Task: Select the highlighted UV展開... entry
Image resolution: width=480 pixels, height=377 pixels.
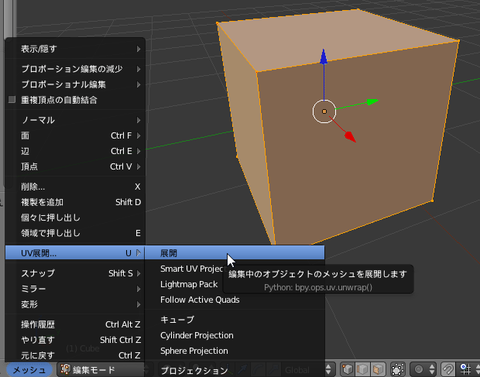Action: click(75, 253)
